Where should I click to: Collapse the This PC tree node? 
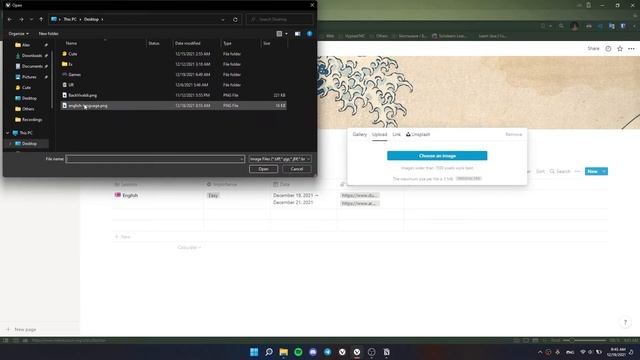(x=7, y=133)
